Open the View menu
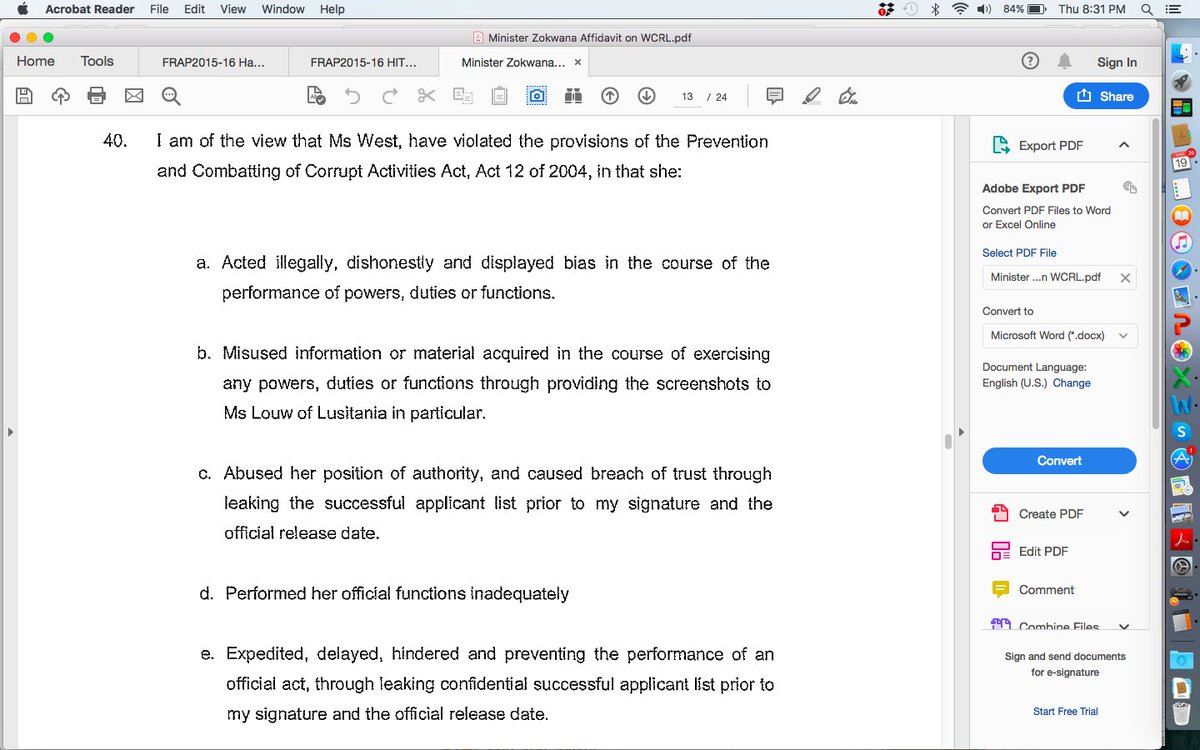The image size is (1200, 750). pyautogui.click(x=233, y=9)
